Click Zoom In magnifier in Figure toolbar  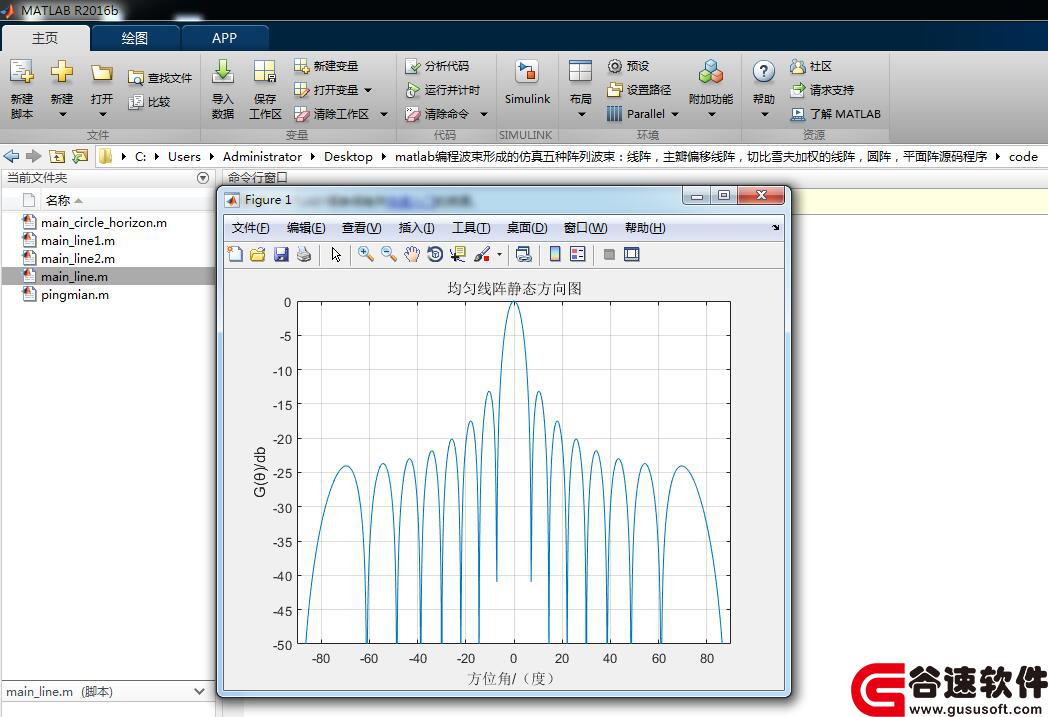(x=366, y=254)
